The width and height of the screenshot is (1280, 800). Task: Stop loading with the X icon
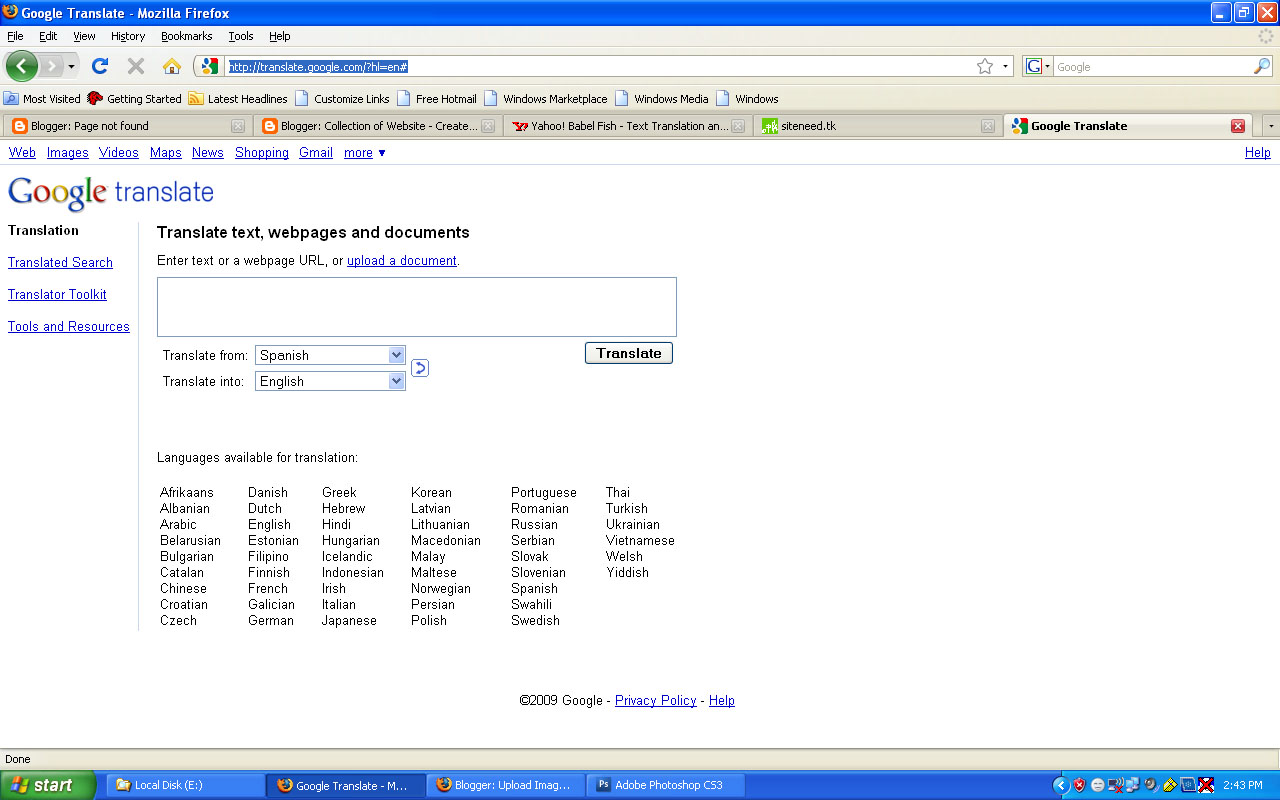(136, 66)
